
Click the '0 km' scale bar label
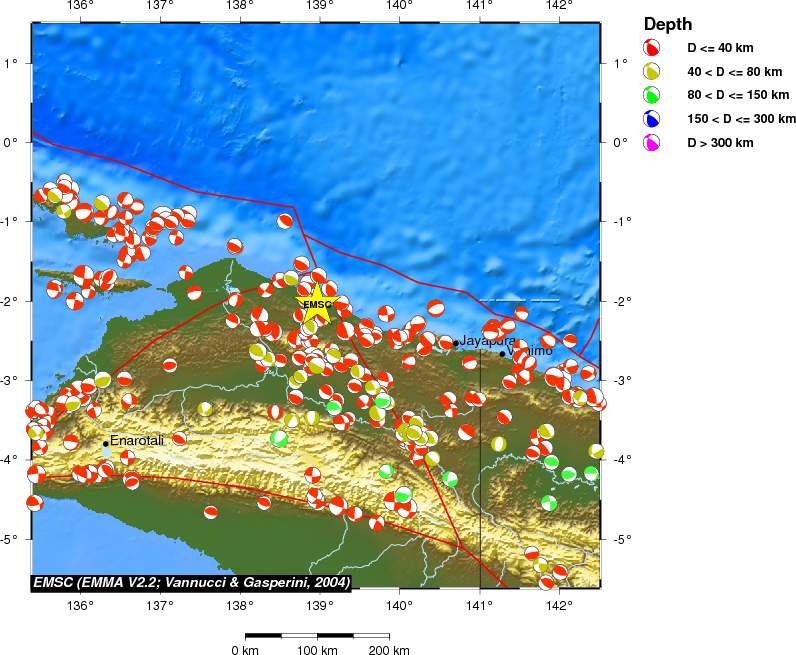point(245,650)
